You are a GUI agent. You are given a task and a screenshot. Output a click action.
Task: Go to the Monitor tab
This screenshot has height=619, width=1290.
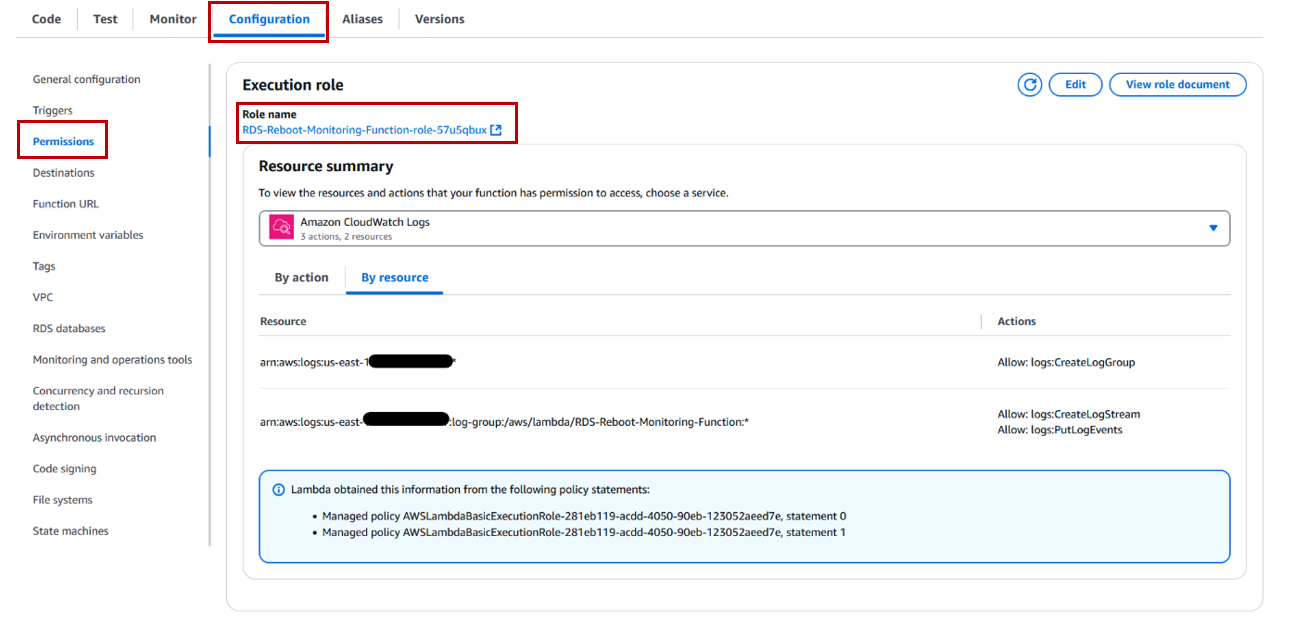pos(173,19)
